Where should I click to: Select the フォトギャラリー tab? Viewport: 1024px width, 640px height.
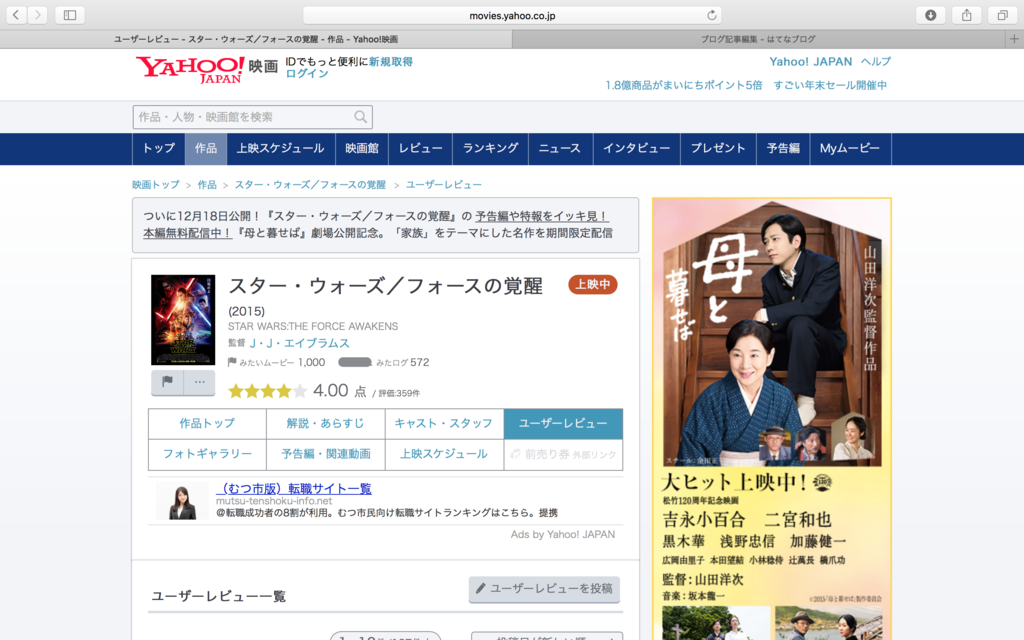point(207,454)
